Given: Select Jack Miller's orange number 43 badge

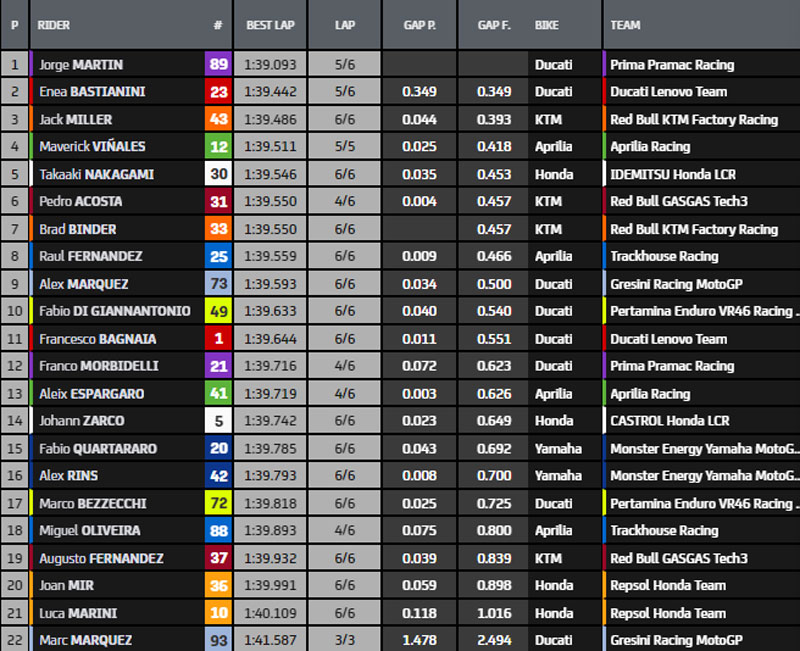Looking at the screenshot, I should [x=218, y=120].
